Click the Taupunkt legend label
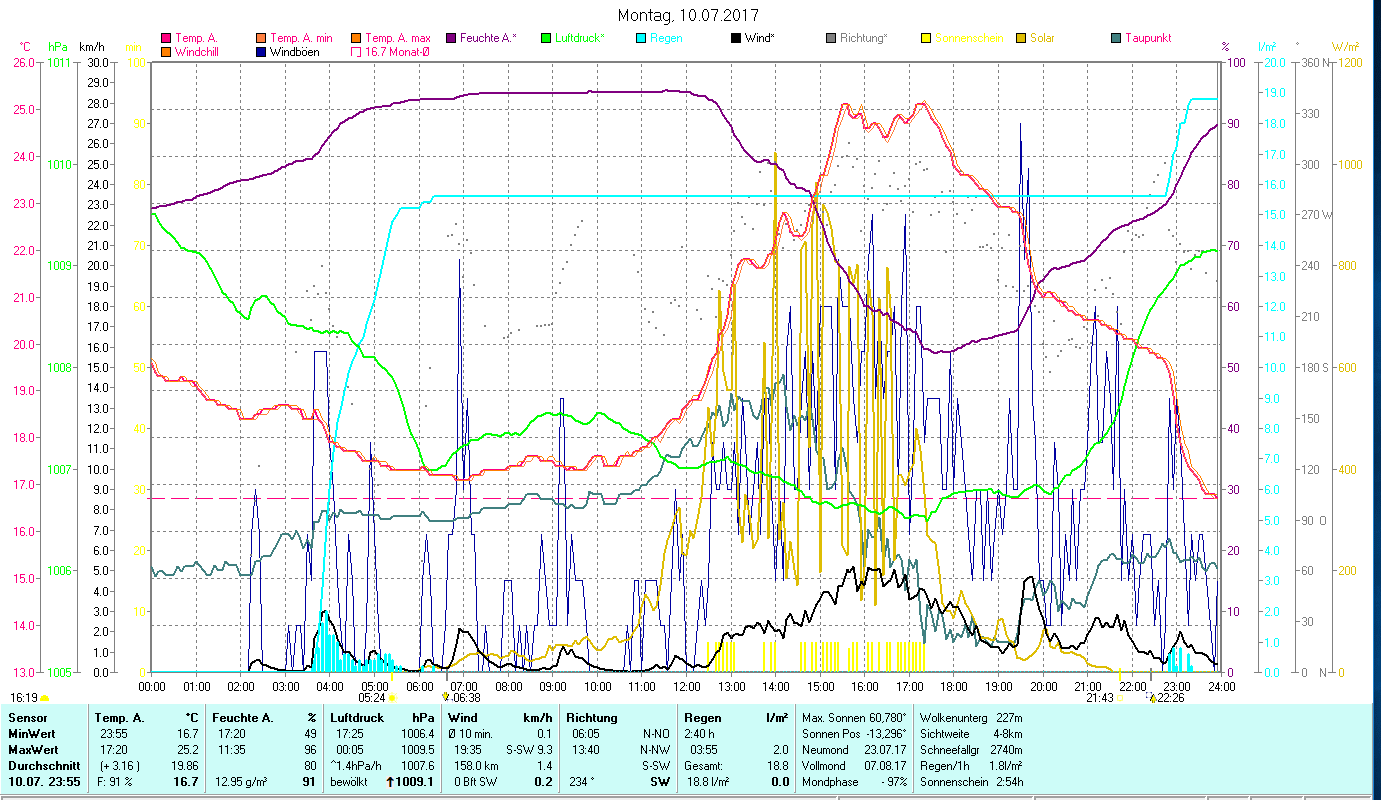The image size is (1381, 800). tap(1148, 38)
